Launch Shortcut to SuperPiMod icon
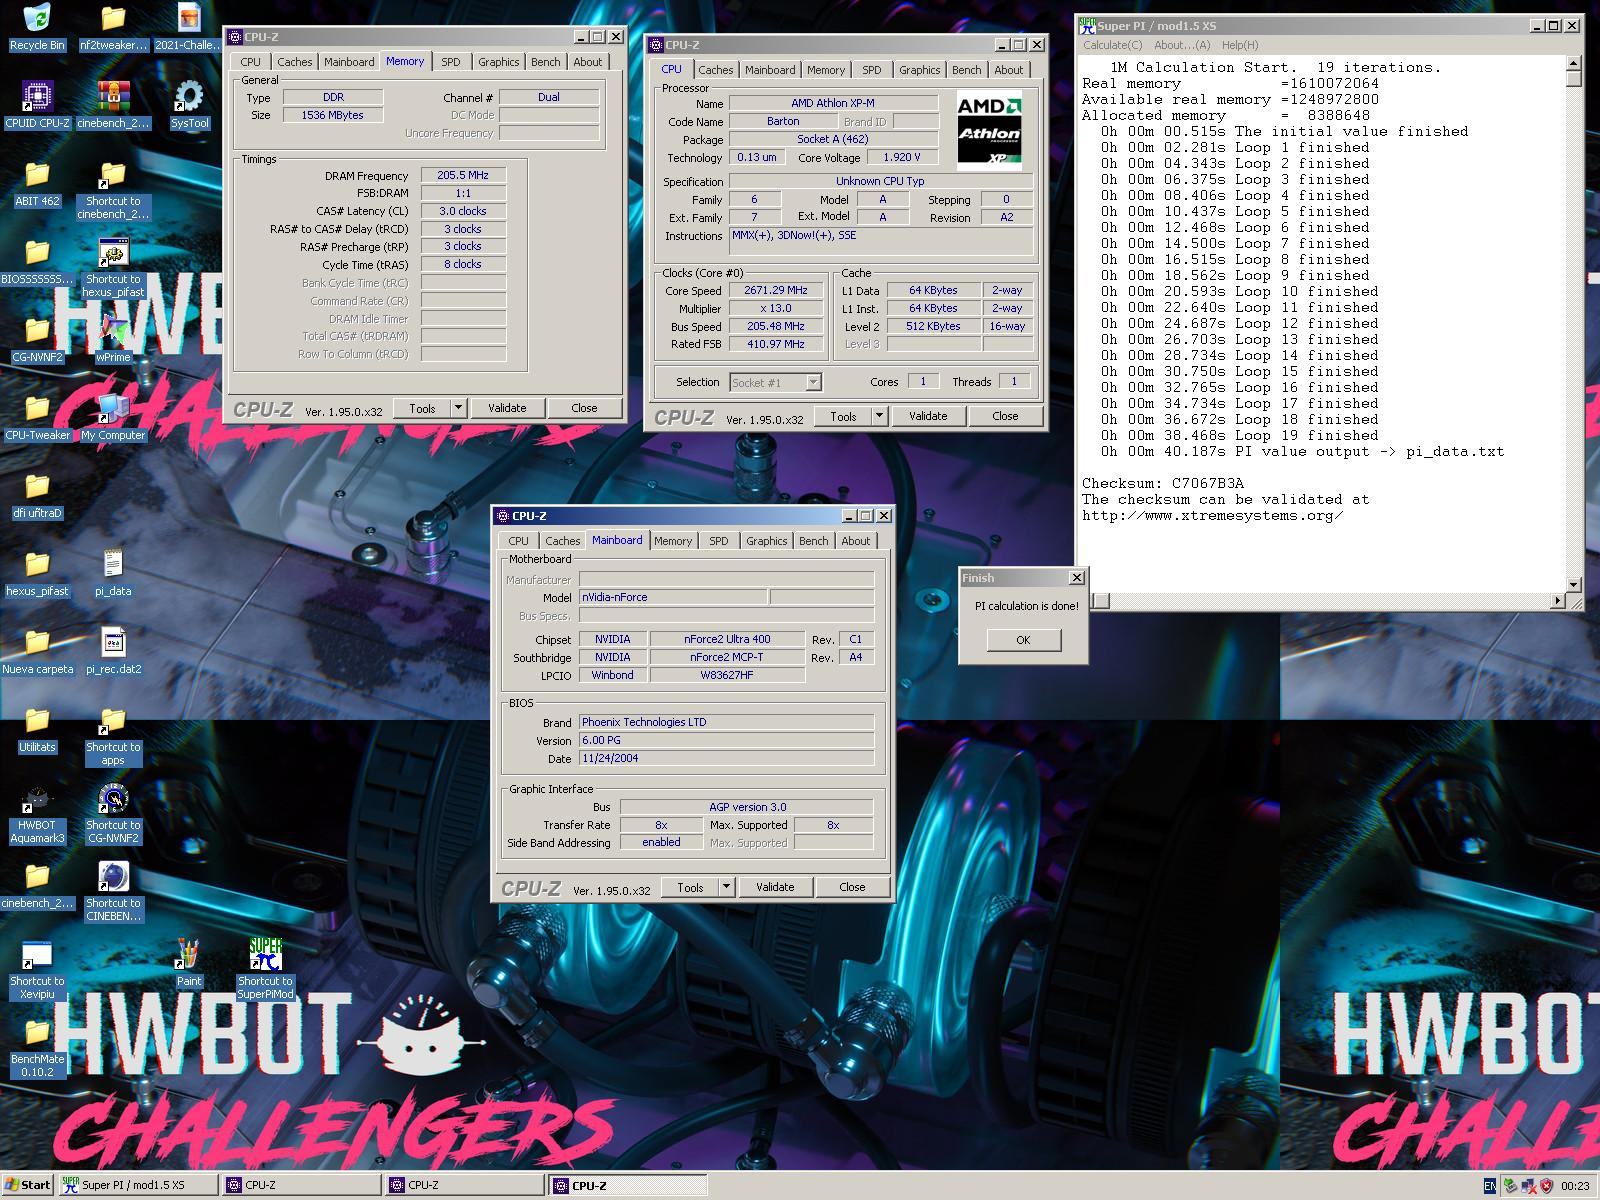 pos(265,970)
